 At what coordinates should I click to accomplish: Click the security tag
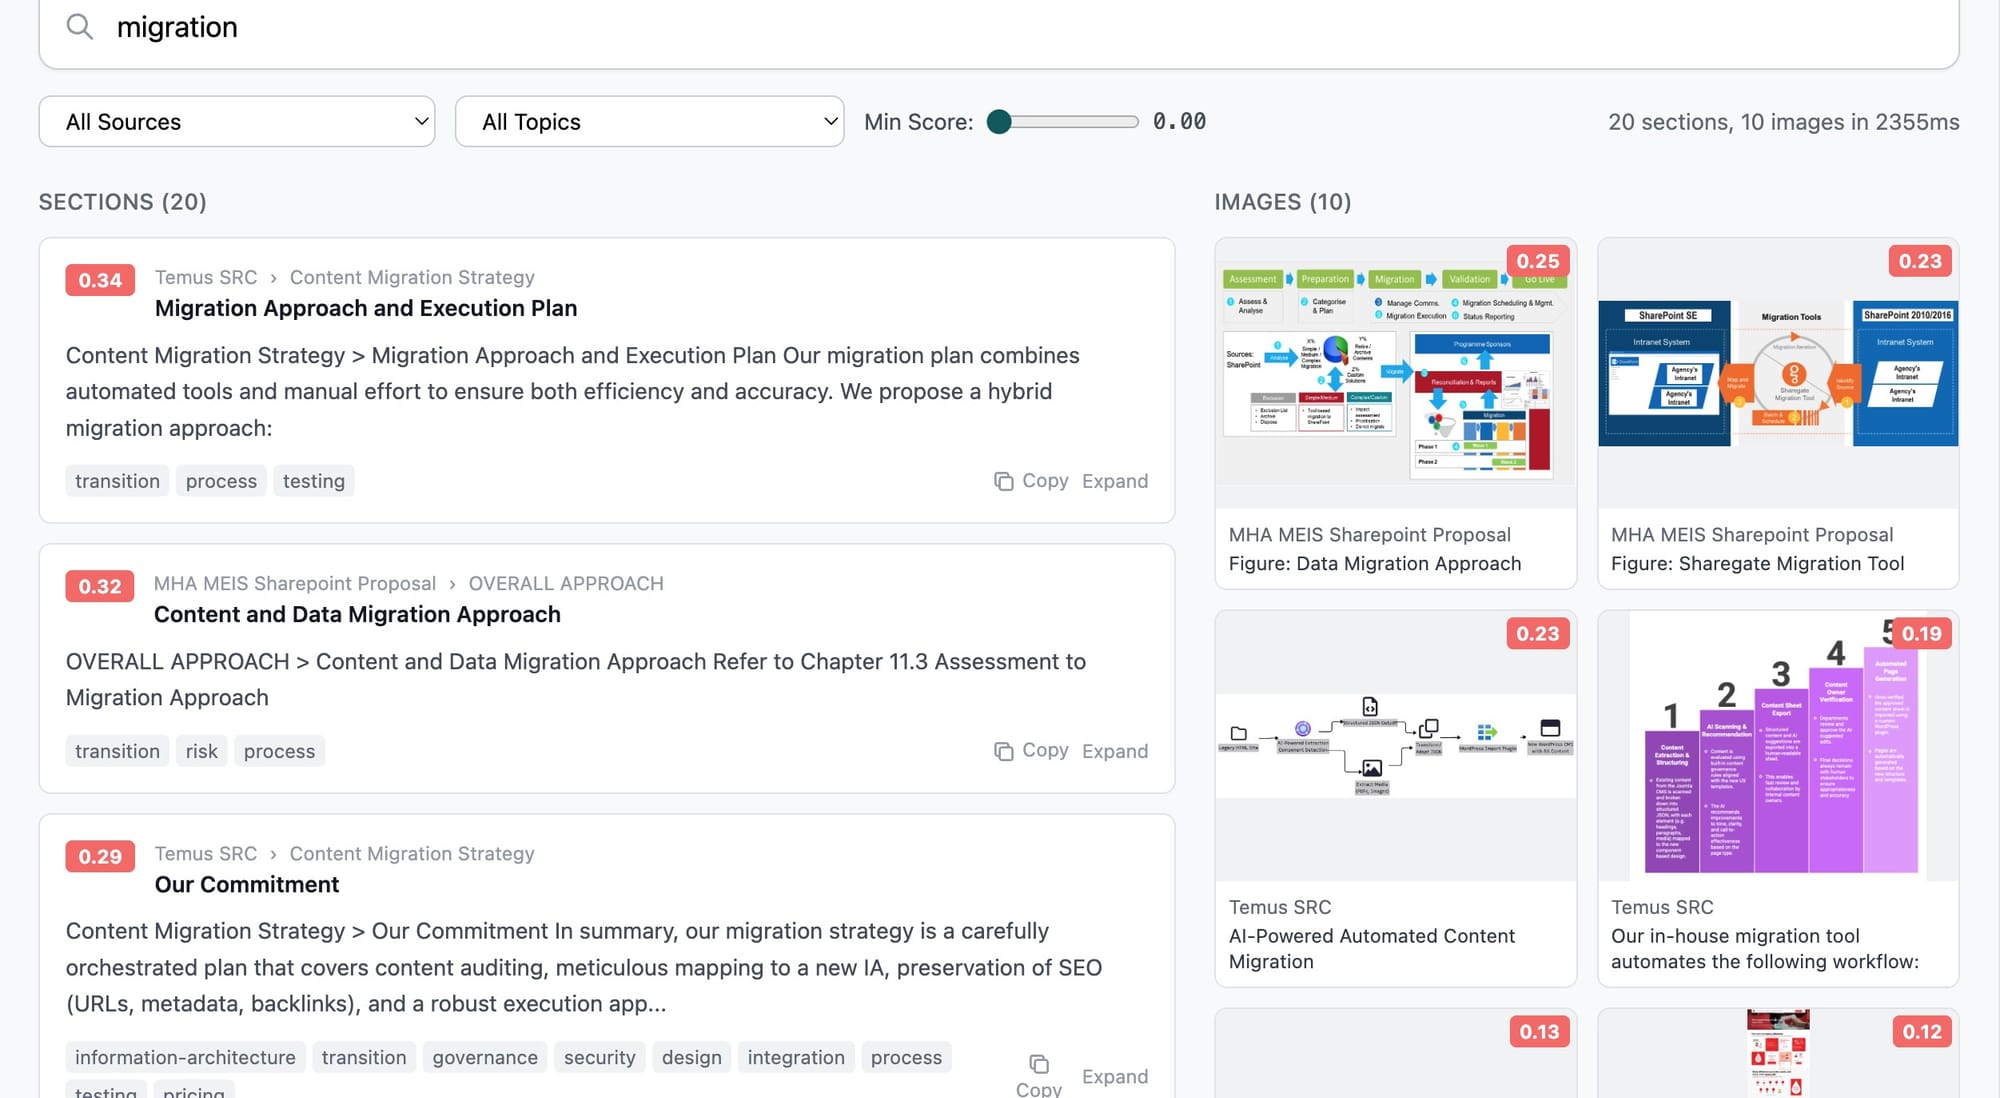(599, 1057)
